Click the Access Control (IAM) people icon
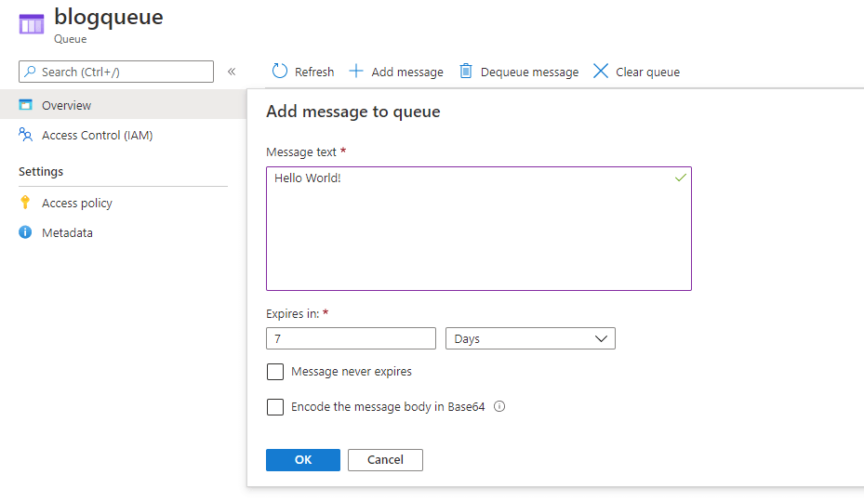This screenshot has height=501, width=864. [26, 135]
